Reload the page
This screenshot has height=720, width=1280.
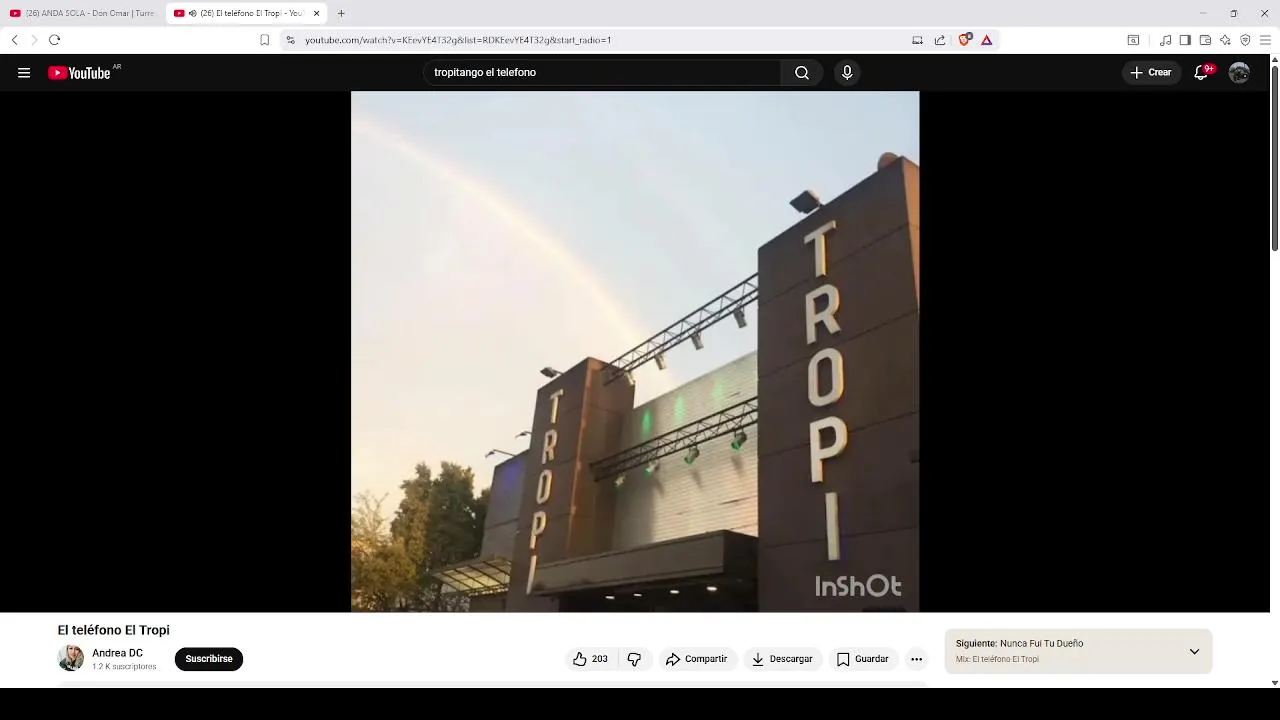[54, 40]
